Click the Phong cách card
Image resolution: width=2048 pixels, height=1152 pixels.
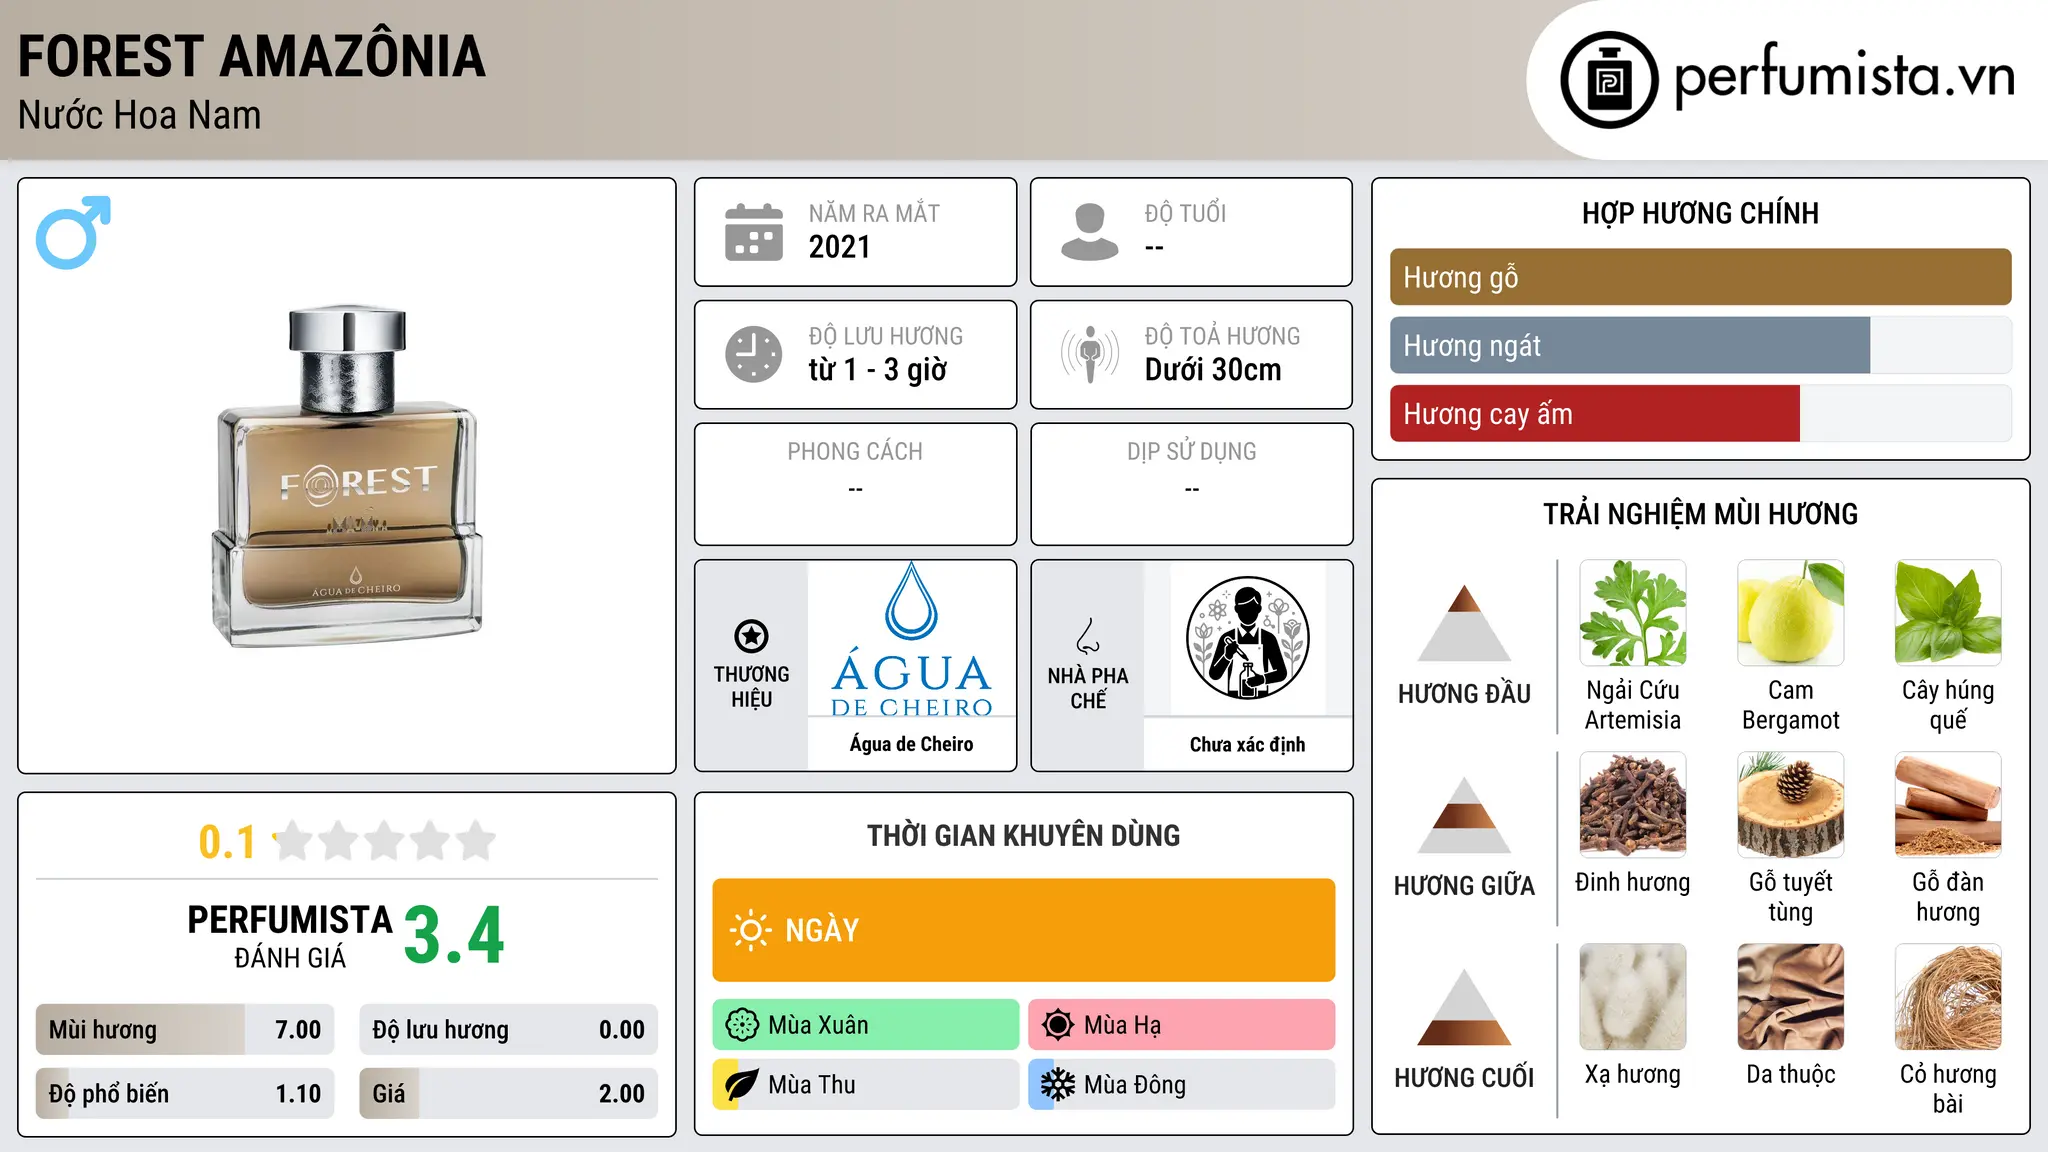(856, 484)
